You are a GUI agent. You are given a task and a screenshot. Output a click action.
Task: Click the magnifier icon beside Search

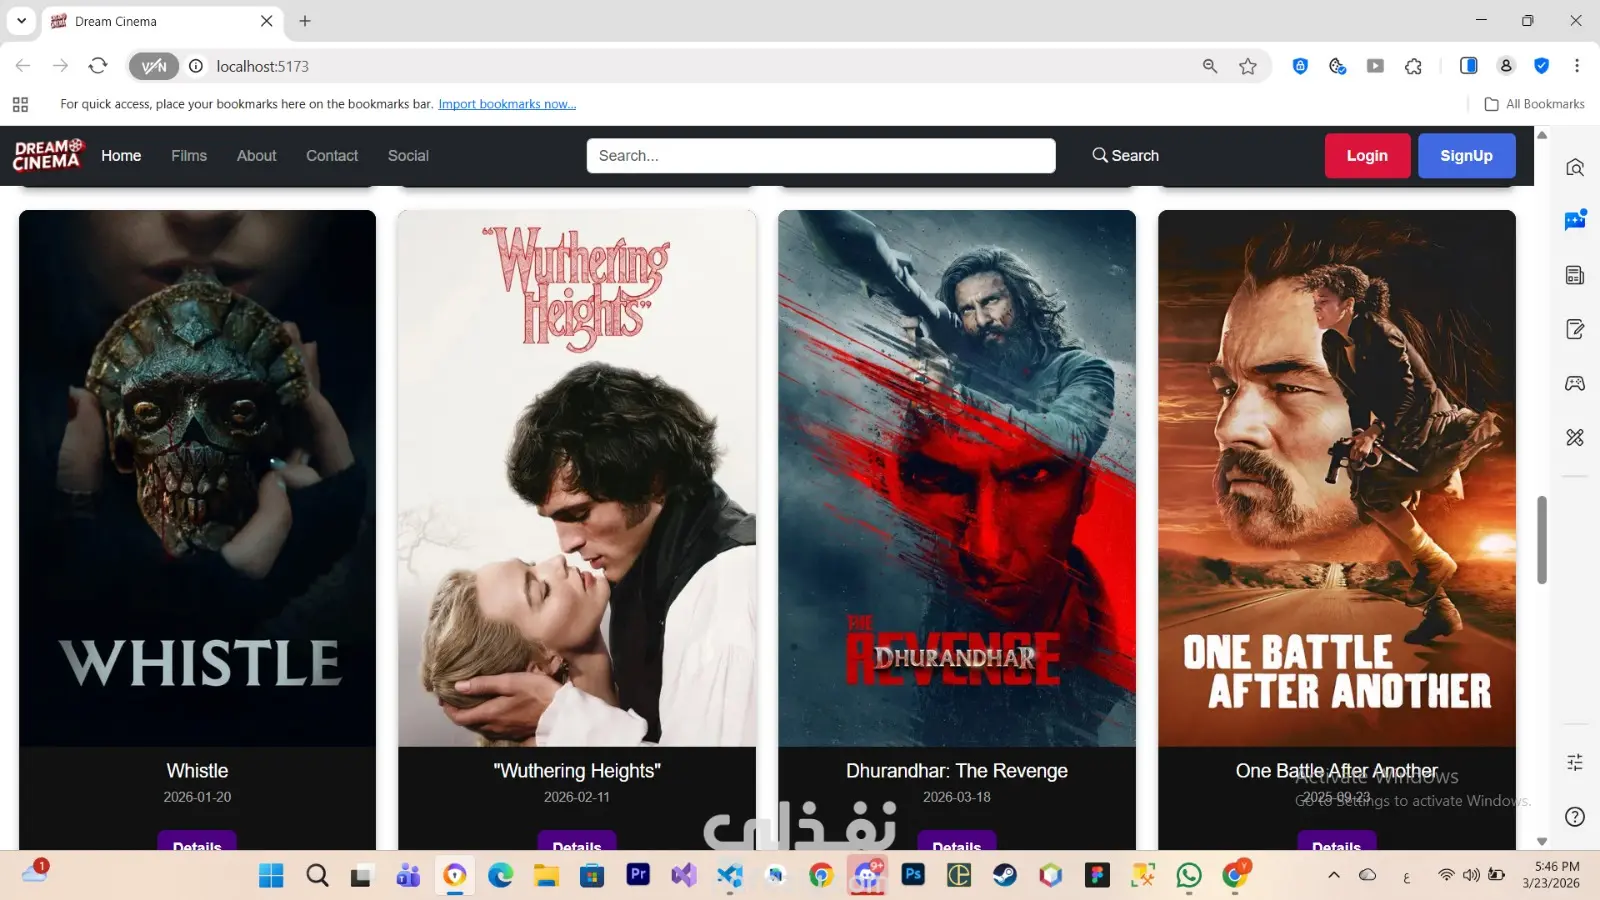click(x=1100, y=155)
